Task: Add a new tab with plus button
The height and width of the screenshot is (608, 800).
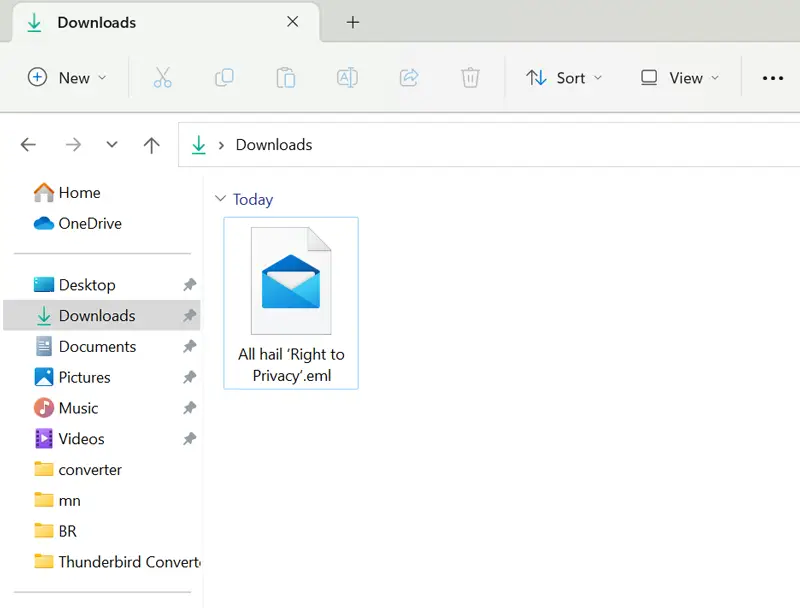Action: pos(352,22)
